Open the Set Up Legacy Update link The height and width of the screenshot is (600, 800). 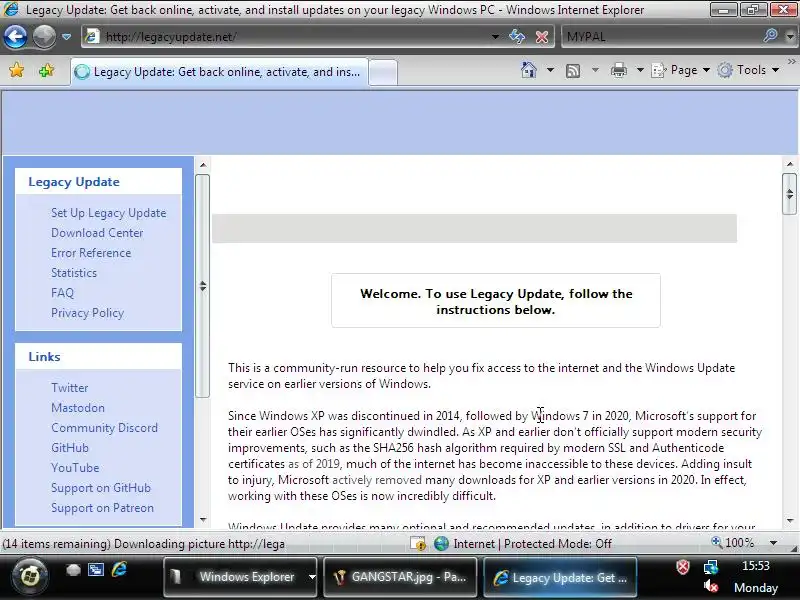pyautogui.click(x=109, y=213)
